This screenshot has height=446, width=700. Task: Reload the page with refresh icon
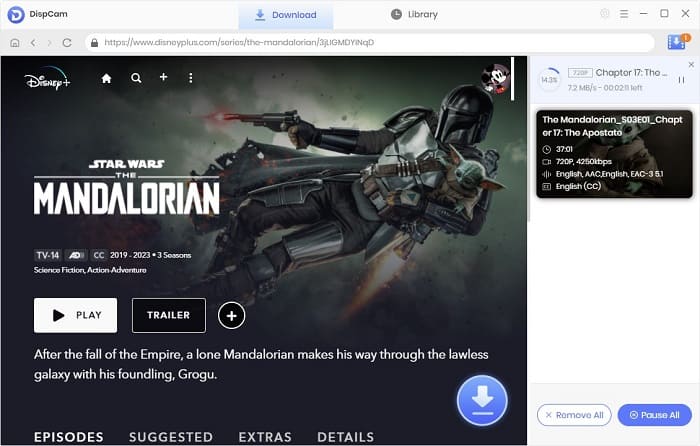[x=67, y=43]
